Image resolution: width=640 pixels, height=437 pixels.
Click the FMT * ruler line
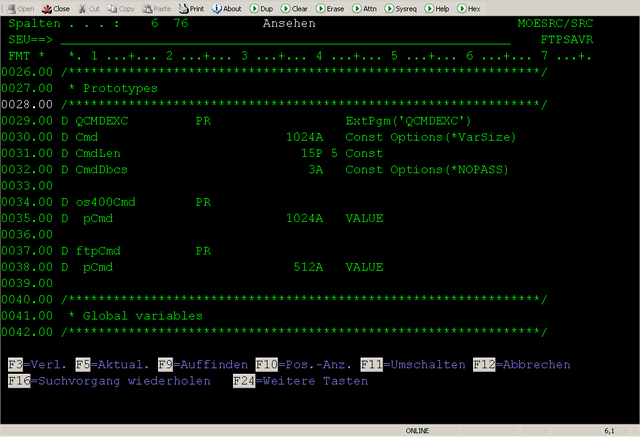pyautogui.click(x=300, y=56)
